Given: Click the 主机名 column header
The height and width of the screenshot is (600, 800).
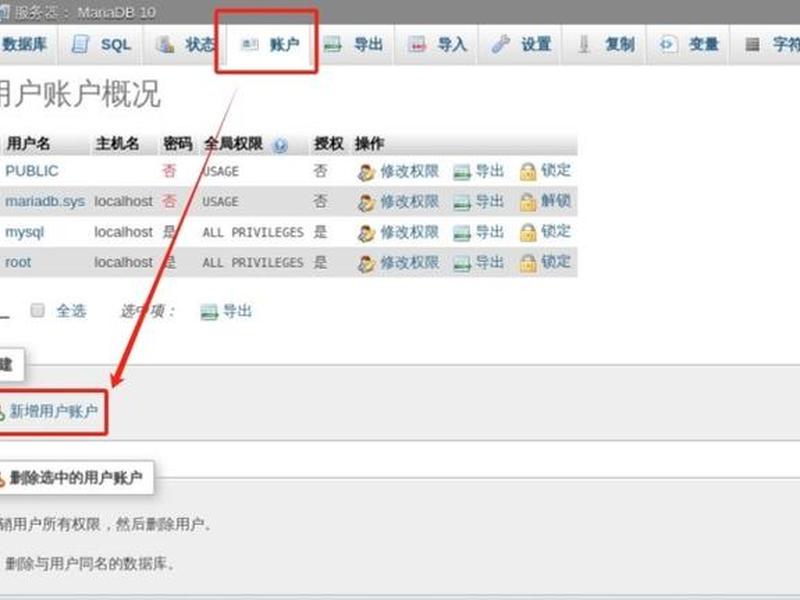Looking at the screenshot, I should tap(117, 143).
